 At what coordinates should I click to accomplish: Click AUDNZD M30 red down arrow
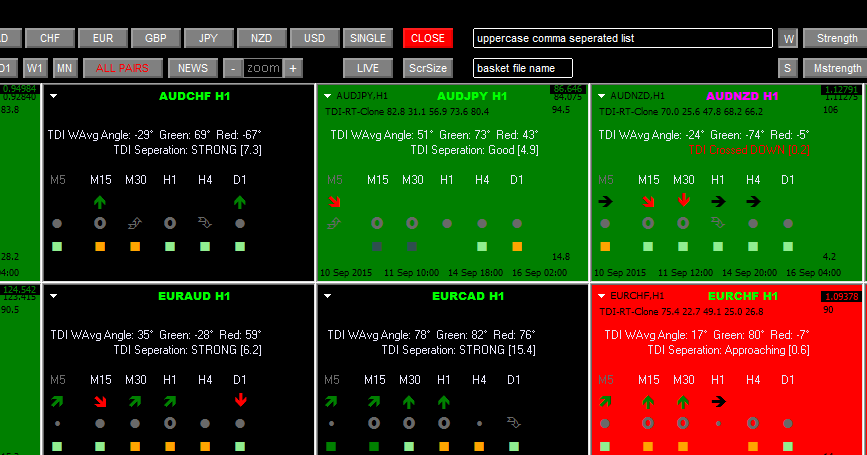[x=683, y=200]
